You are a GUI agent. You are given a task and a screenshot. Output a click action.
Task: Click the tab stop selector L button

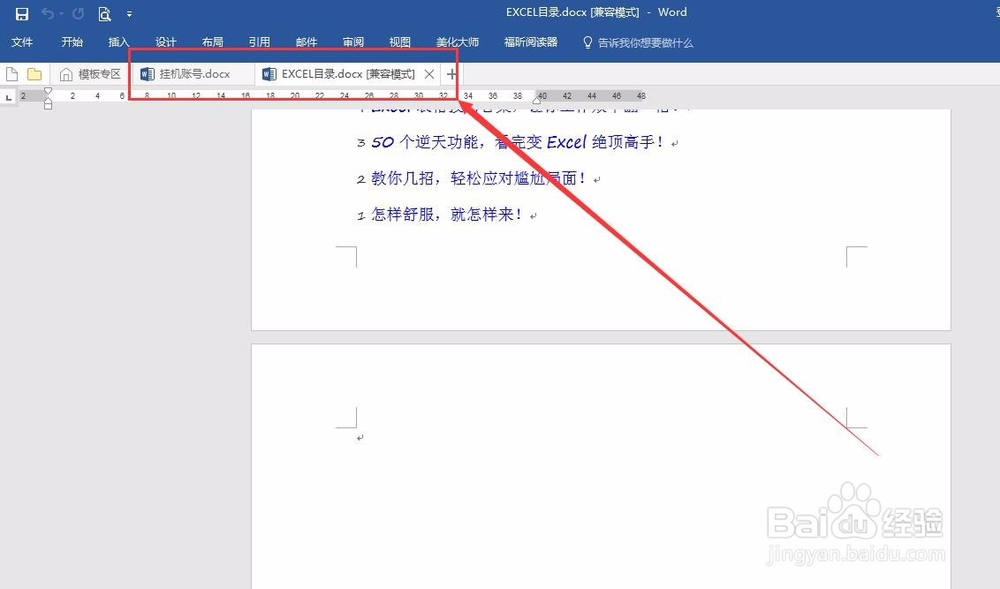[x=8, y=97]
